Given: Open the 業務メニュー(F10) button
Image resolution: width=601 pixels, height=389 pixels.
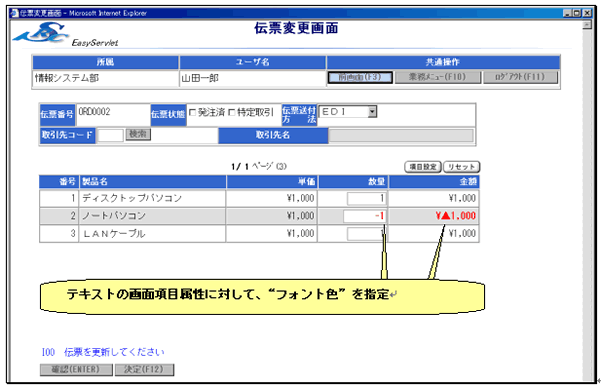Looking at the screenshot, I should click(x=437, y=77).
